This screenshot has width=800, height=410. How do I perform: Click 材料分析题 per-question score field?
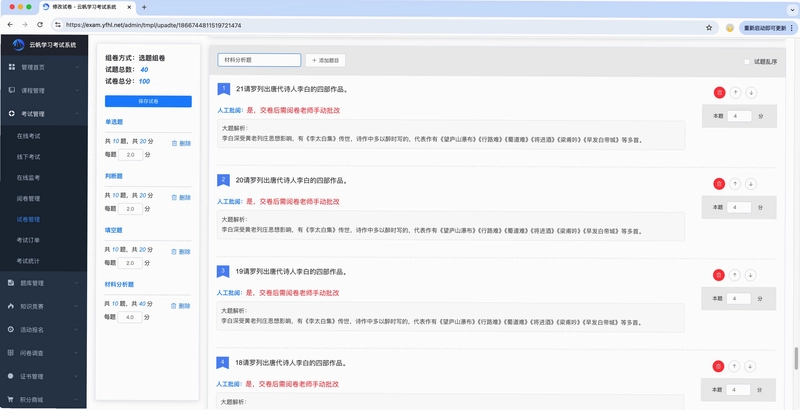[130, 317]
